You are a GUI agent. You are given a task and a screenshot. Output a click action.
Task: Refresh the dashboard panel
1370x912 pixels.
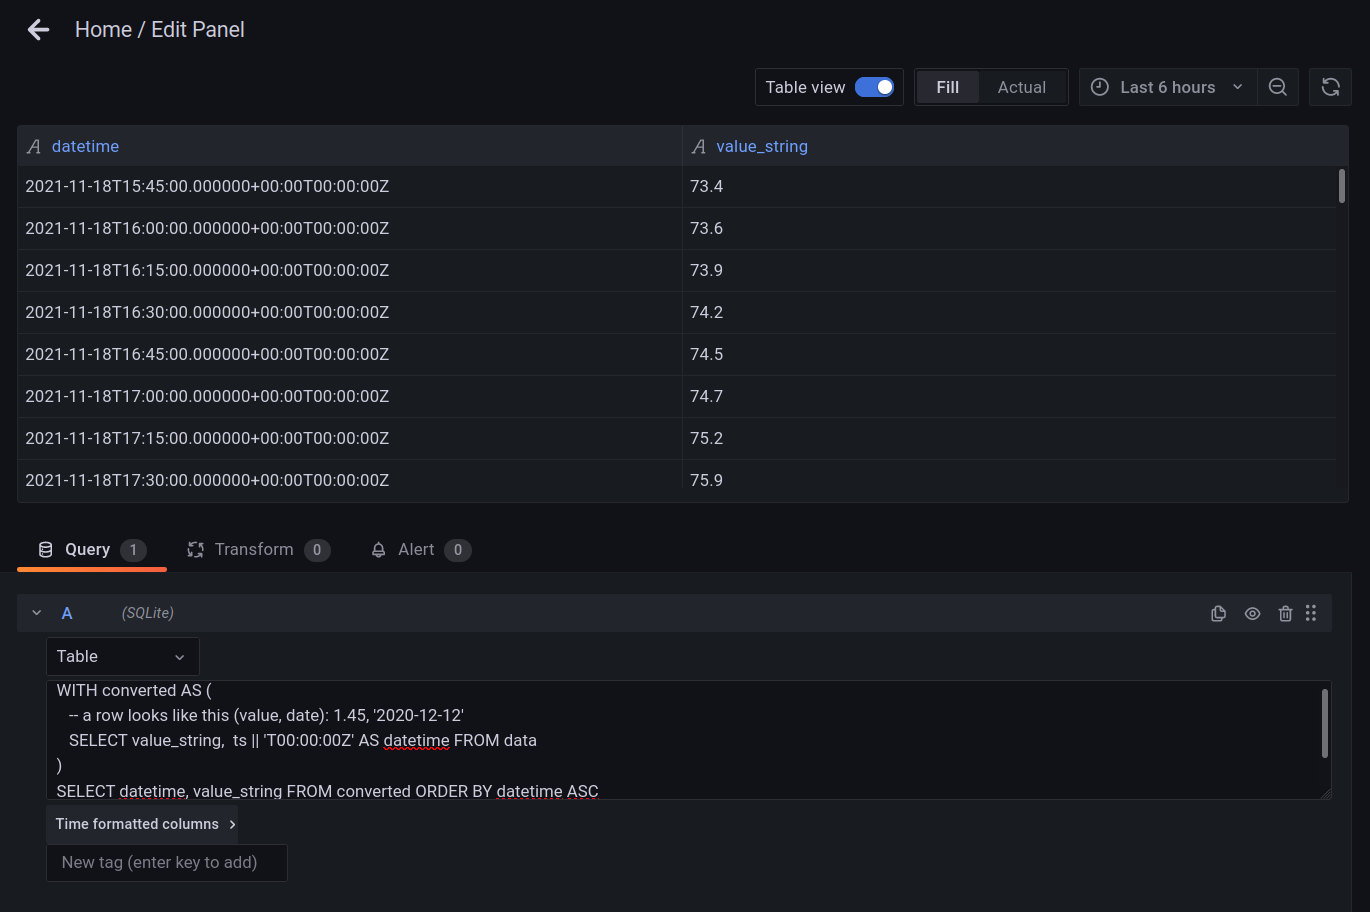click(1330, 87)
